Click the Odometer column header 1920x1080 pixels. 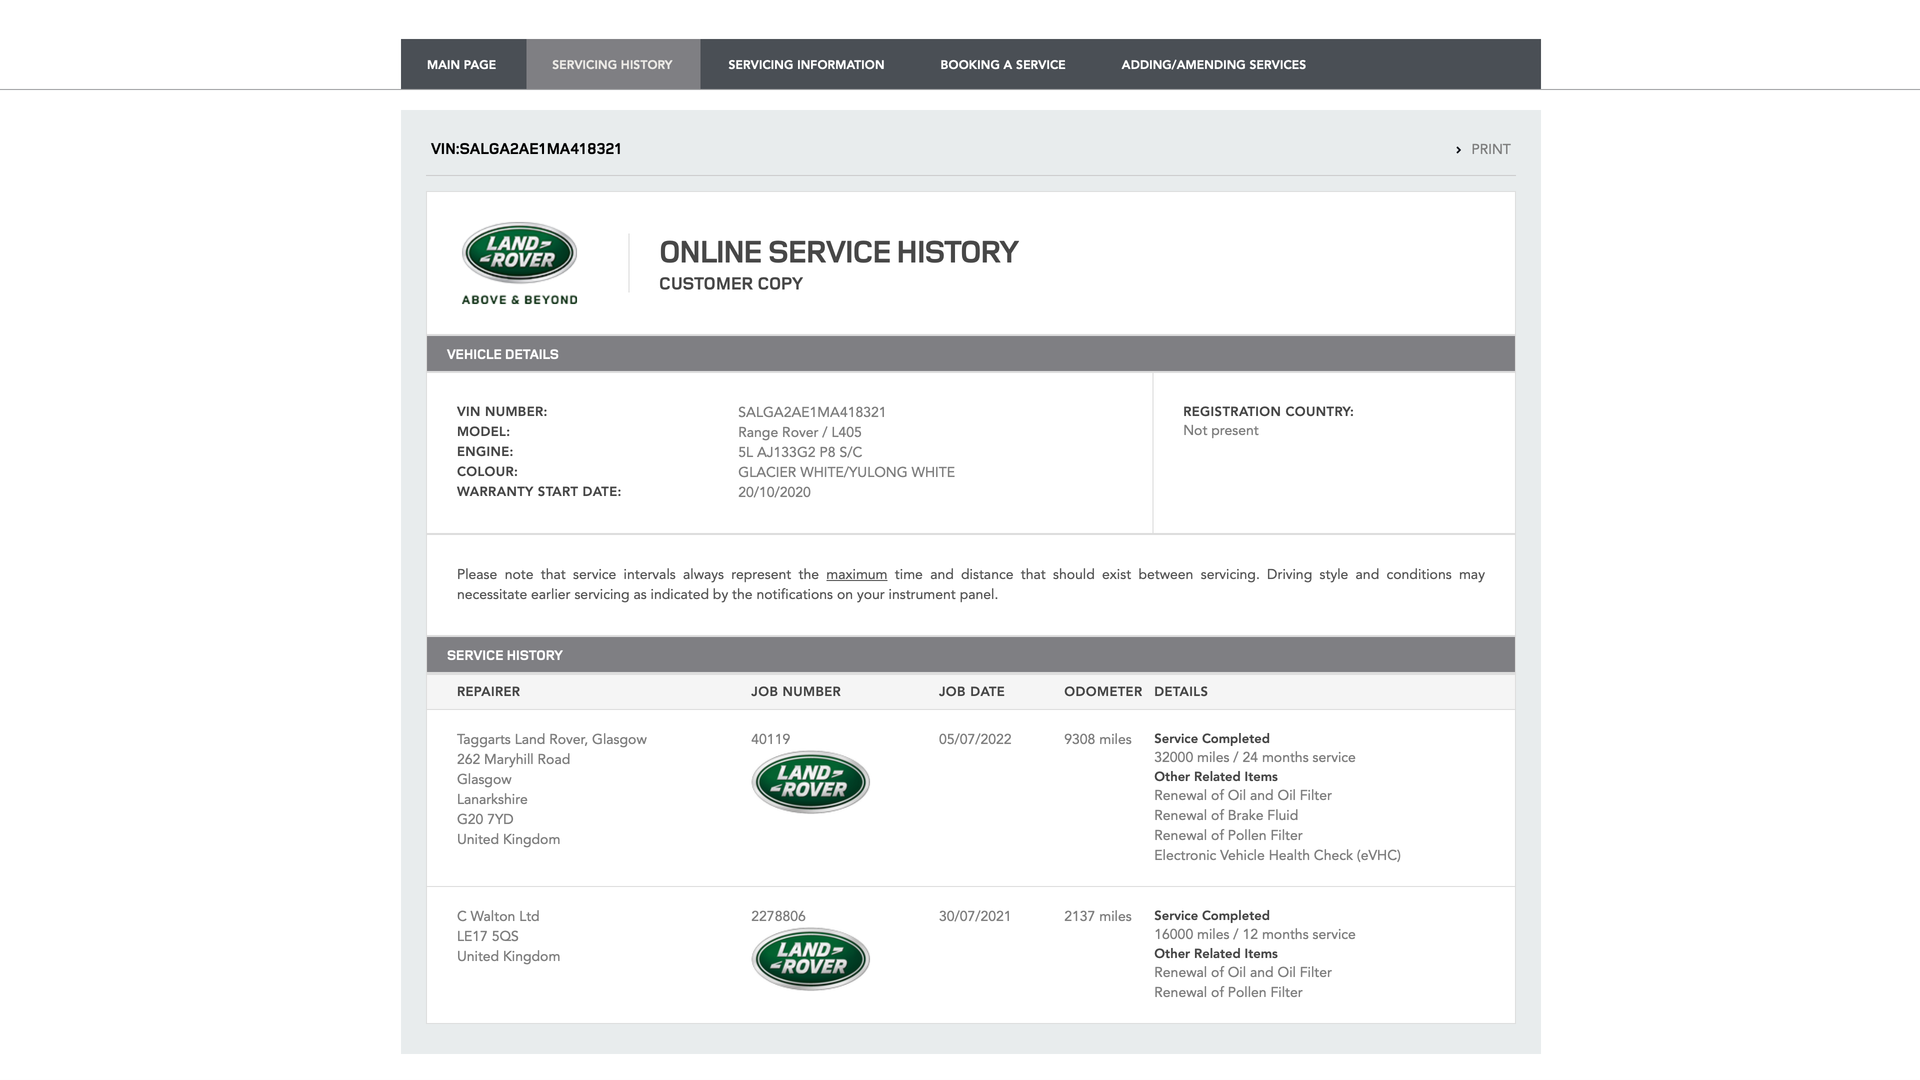point(1102,692)
